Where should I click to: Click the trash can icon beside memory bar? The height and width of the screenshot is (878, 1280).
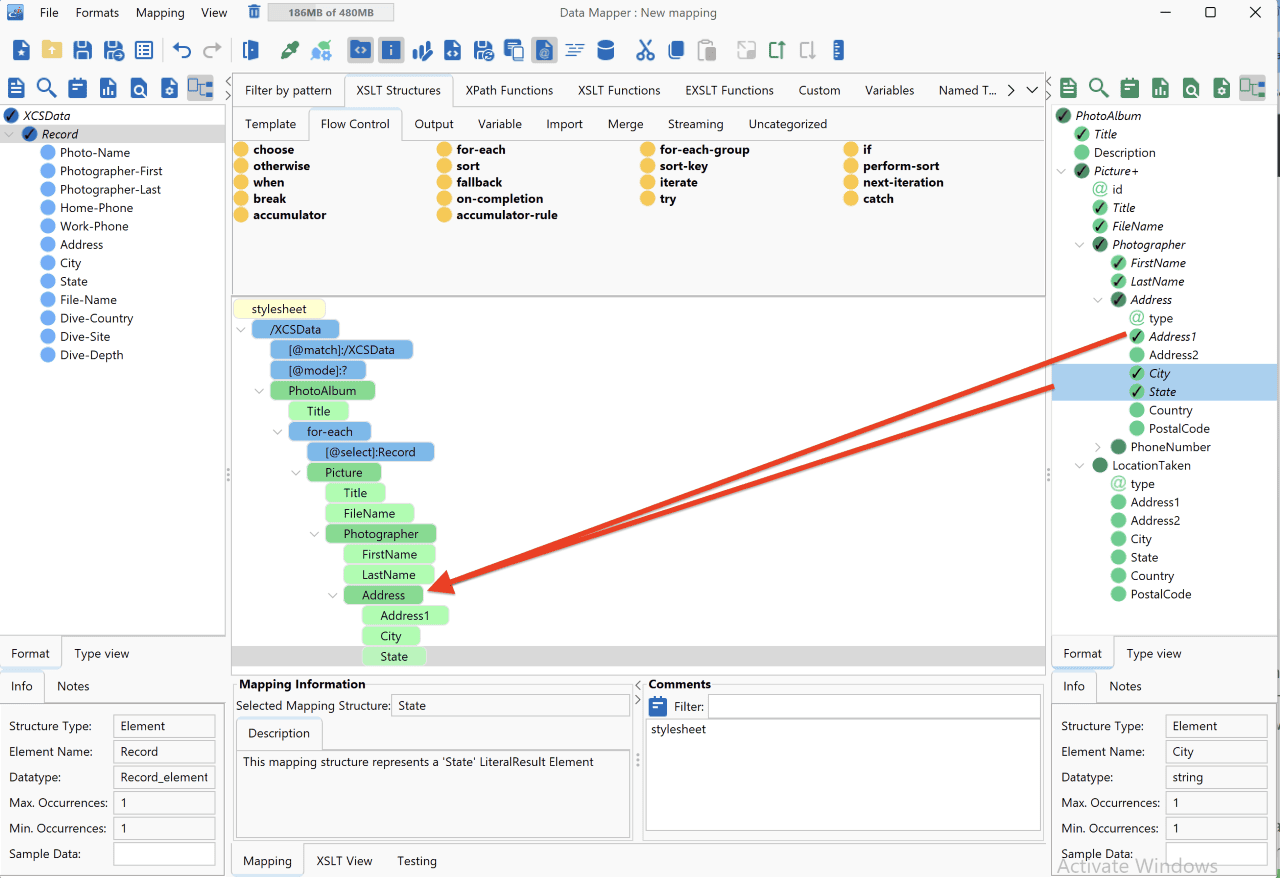coord(254,12)
